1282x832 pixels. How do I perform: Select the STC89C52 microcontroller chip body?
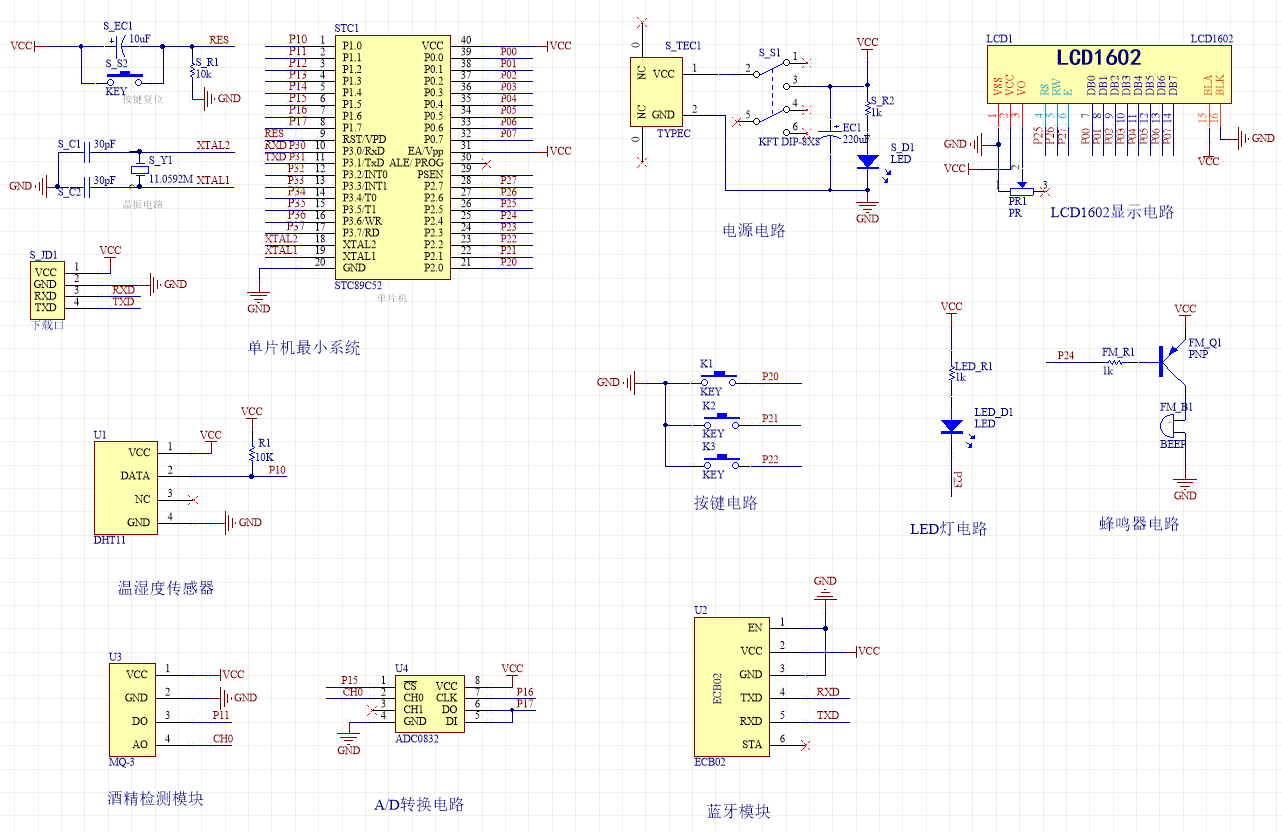390,157
